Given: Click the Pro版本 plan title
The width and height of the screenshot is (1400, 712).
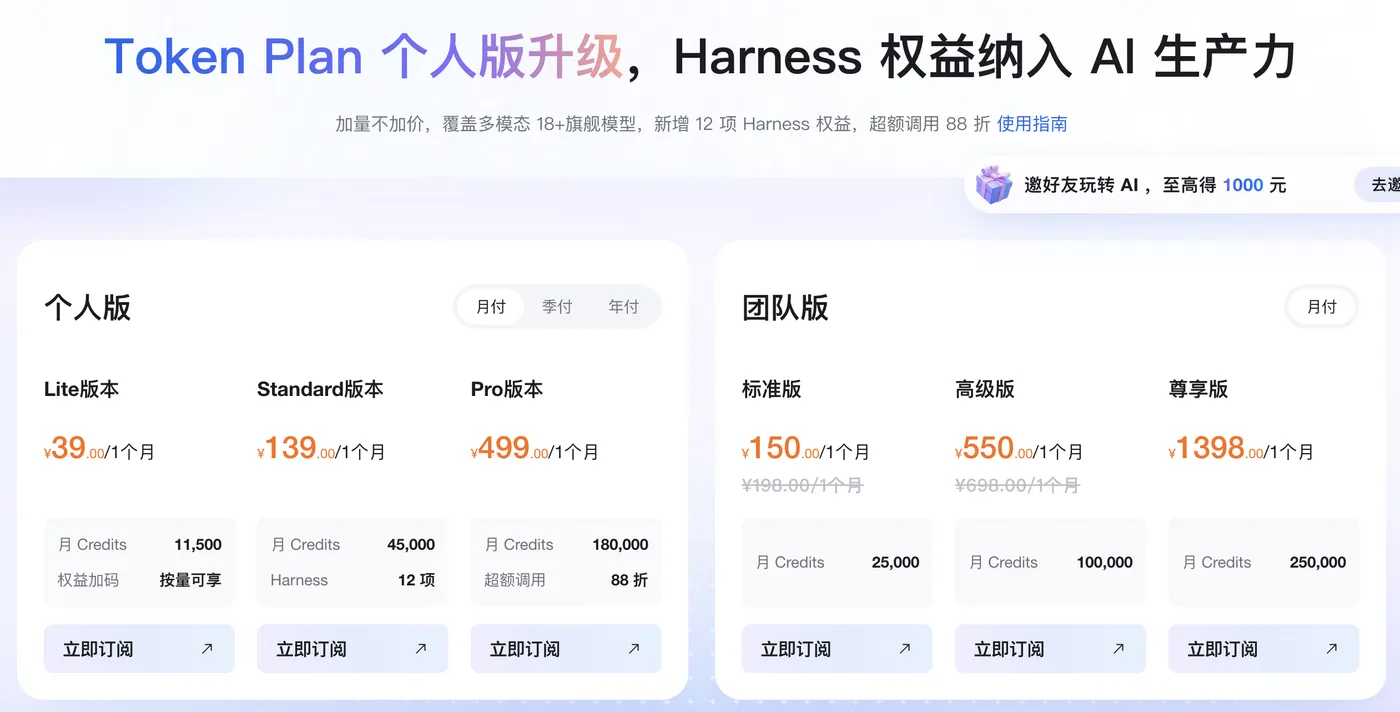Looking at the screenshot, I should point(507,389).
